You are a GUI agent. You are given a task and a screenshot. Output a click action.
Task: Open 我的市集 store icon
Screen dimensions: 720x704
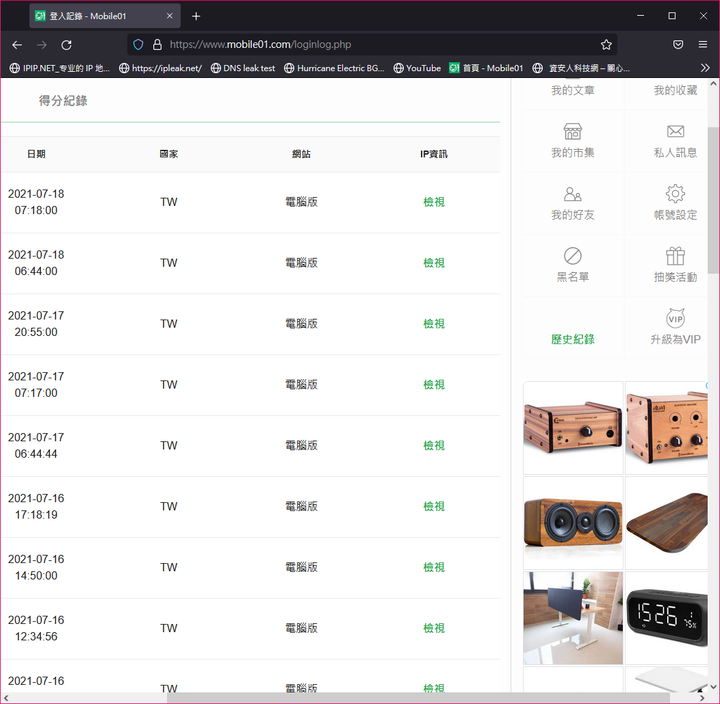point(573,131)
